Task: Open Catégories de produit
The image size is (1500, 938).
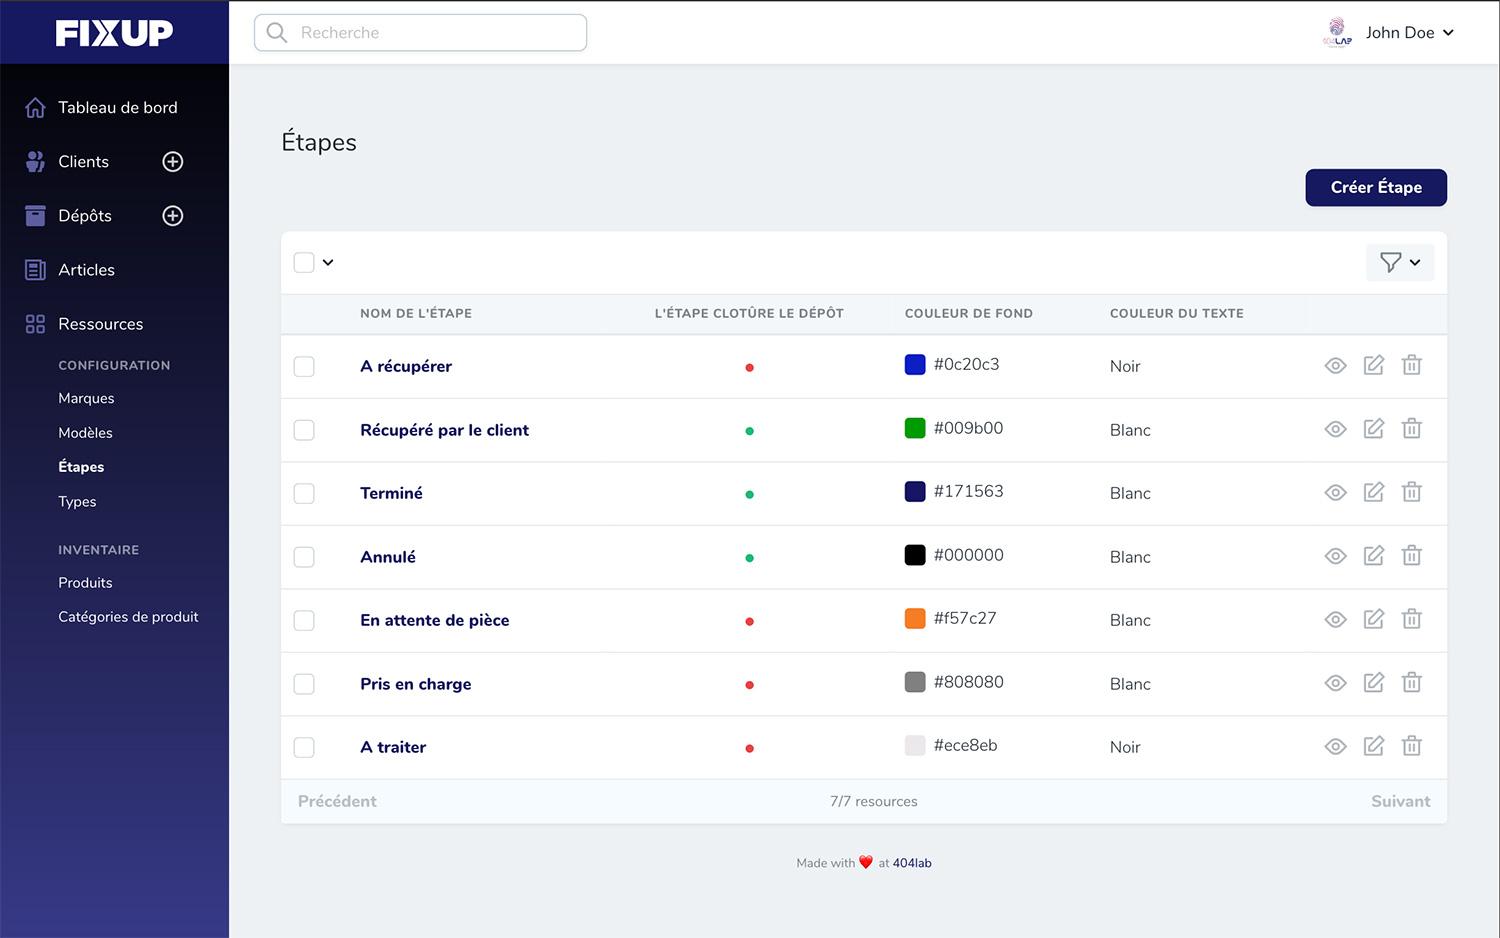Action: pyautogui.click(x=128, y=617)
